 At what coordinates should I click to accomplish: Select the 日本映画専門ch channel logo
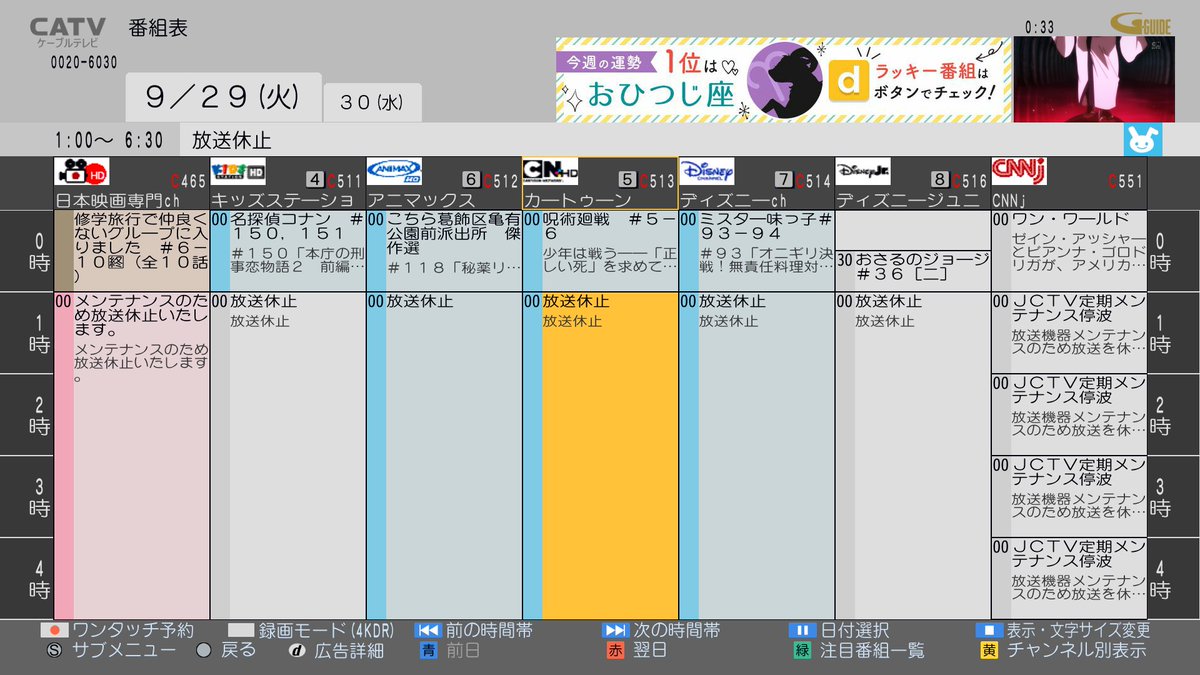coord(82,172)
